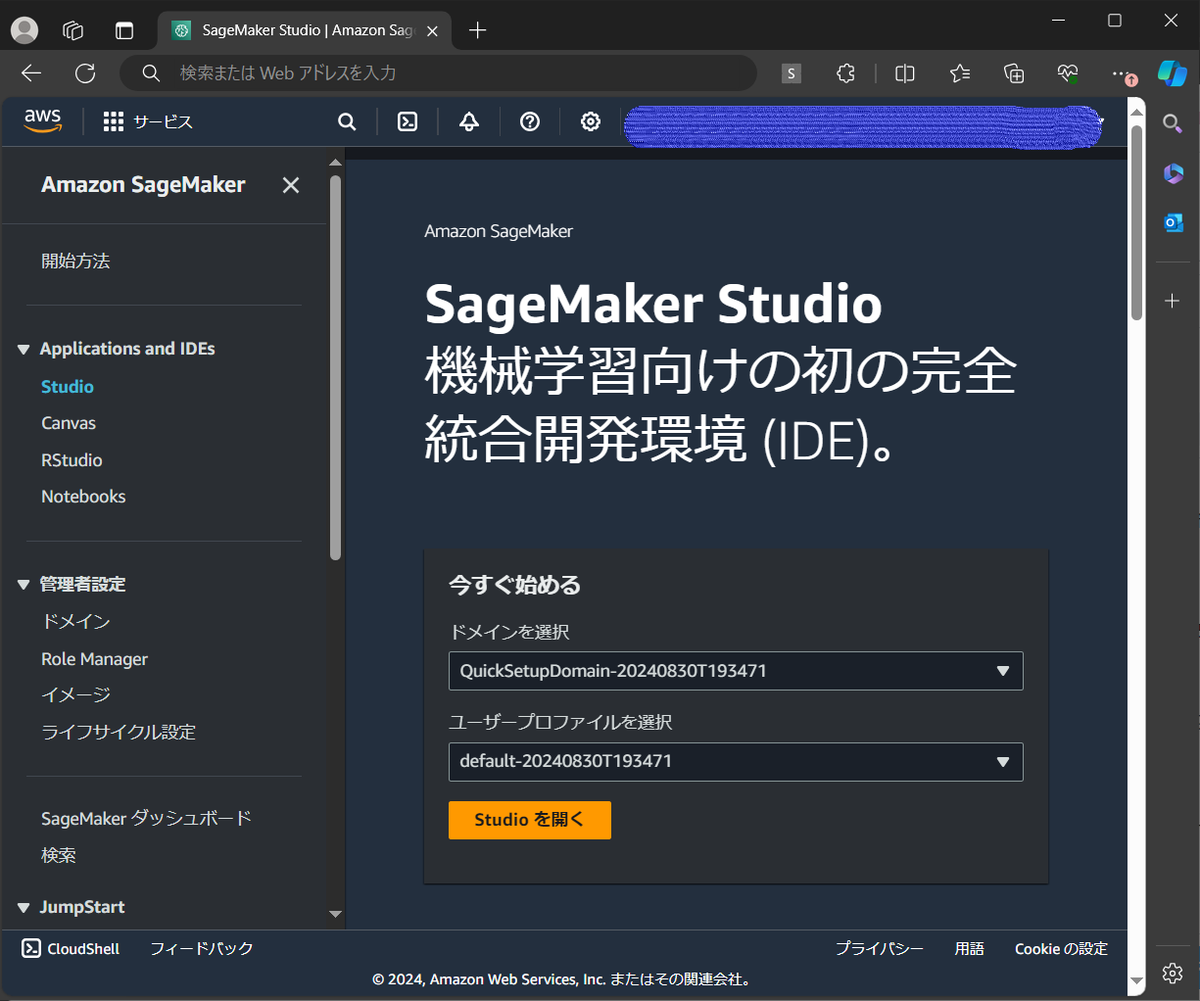Collapse the JumpStart section
Screen dimensions: 1200x1001
(24, 907)
